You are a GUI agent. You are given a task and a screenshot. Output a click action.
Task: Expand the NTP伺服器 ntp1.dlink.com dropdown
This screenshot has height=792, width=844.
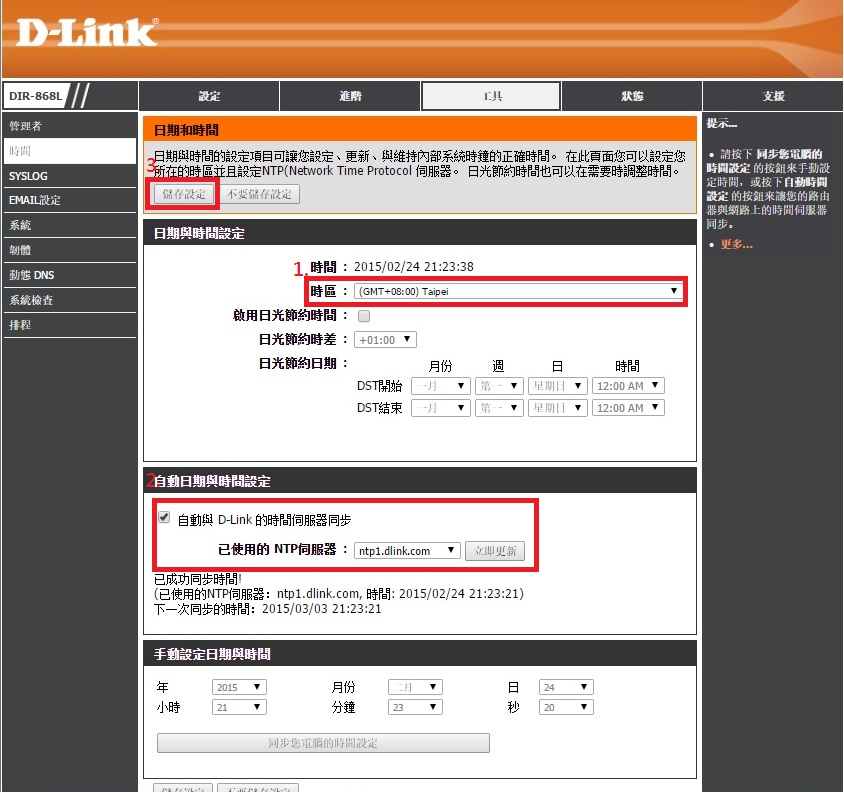coord(407,551)
